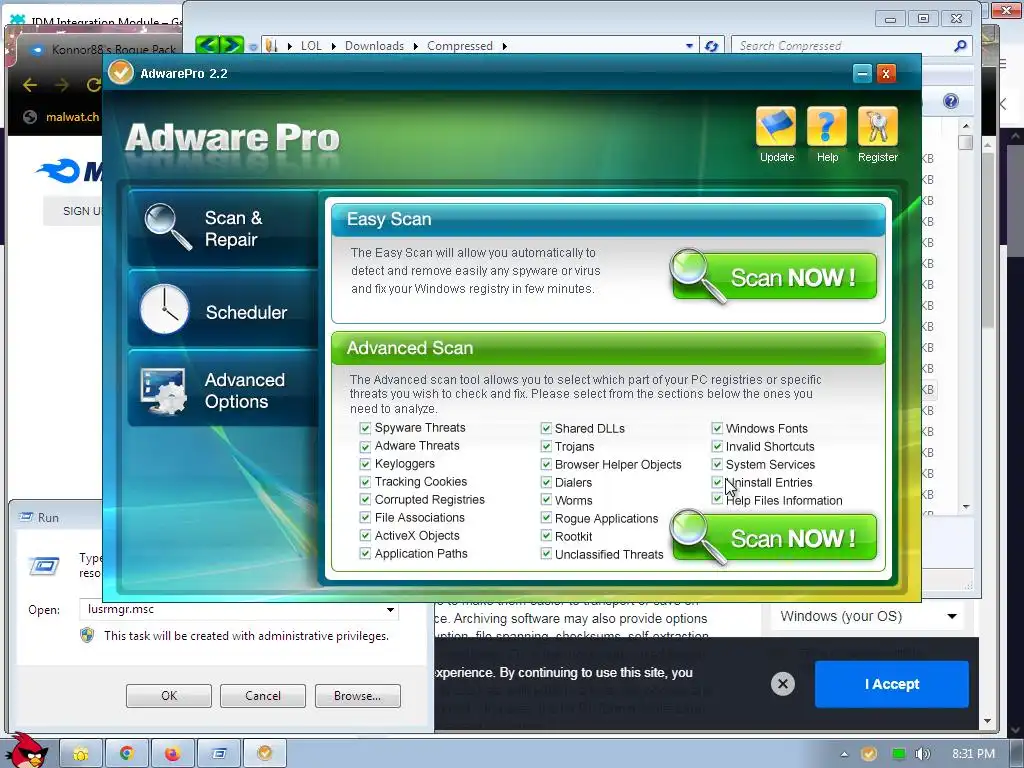Viewport: 1024px width, 768px height.
Task: Select LOL in Explorer address path
Action: (x=311, y=46)
